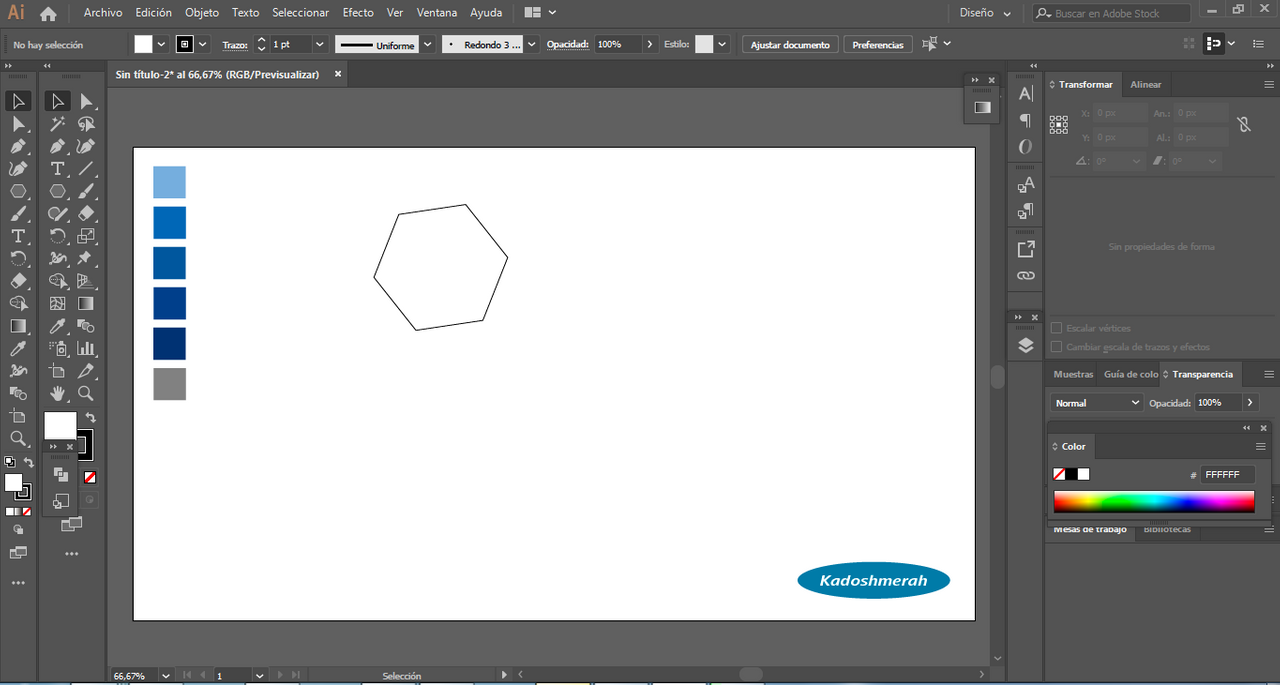
Task: Open the Trazo stroke panel link
Action: click(234, 45)
